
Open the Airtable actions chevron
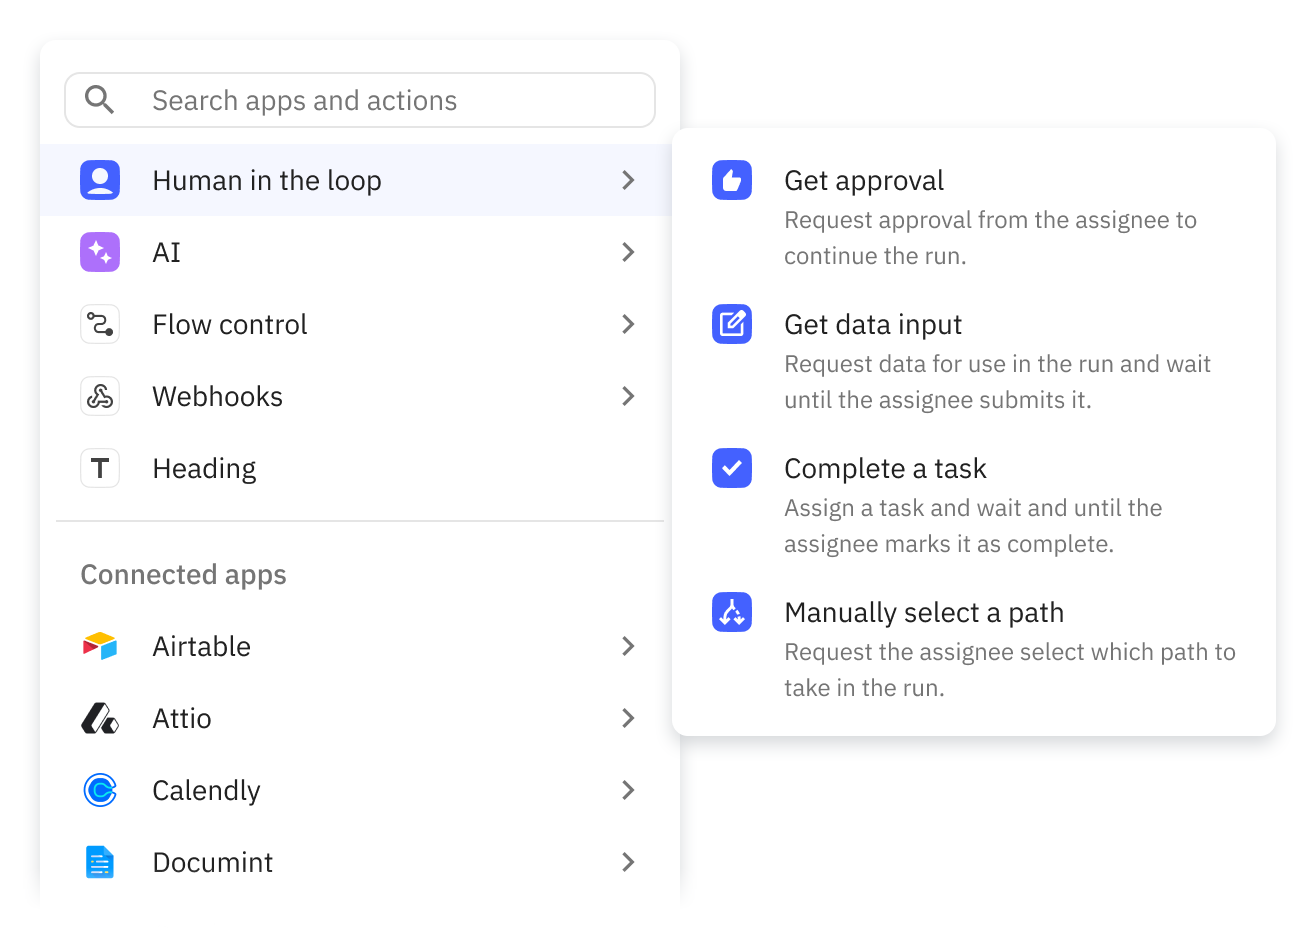[628, 646]
